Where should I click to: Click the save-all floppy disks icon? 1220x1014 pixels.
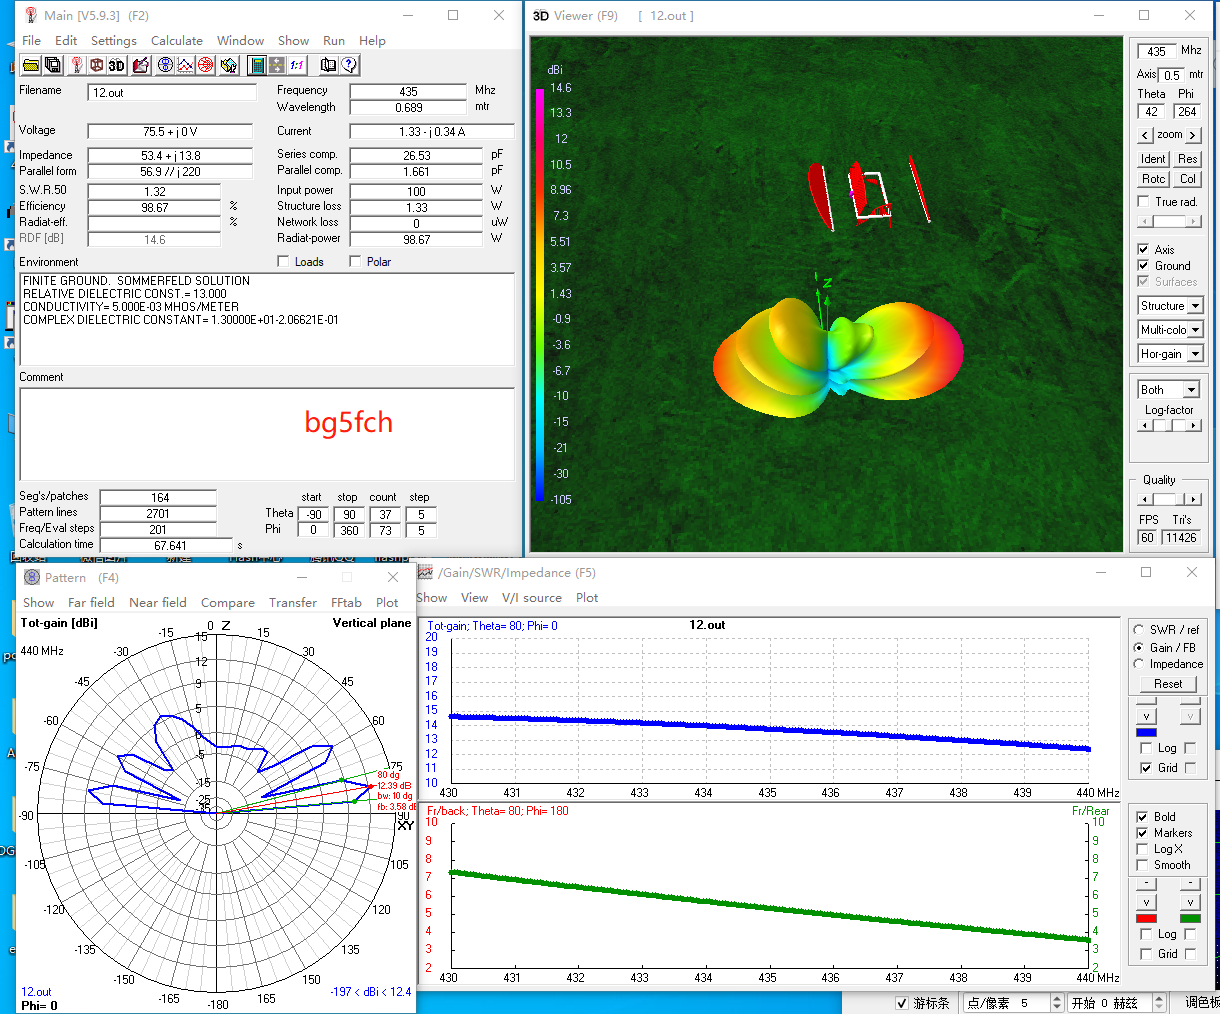point(53,65)
